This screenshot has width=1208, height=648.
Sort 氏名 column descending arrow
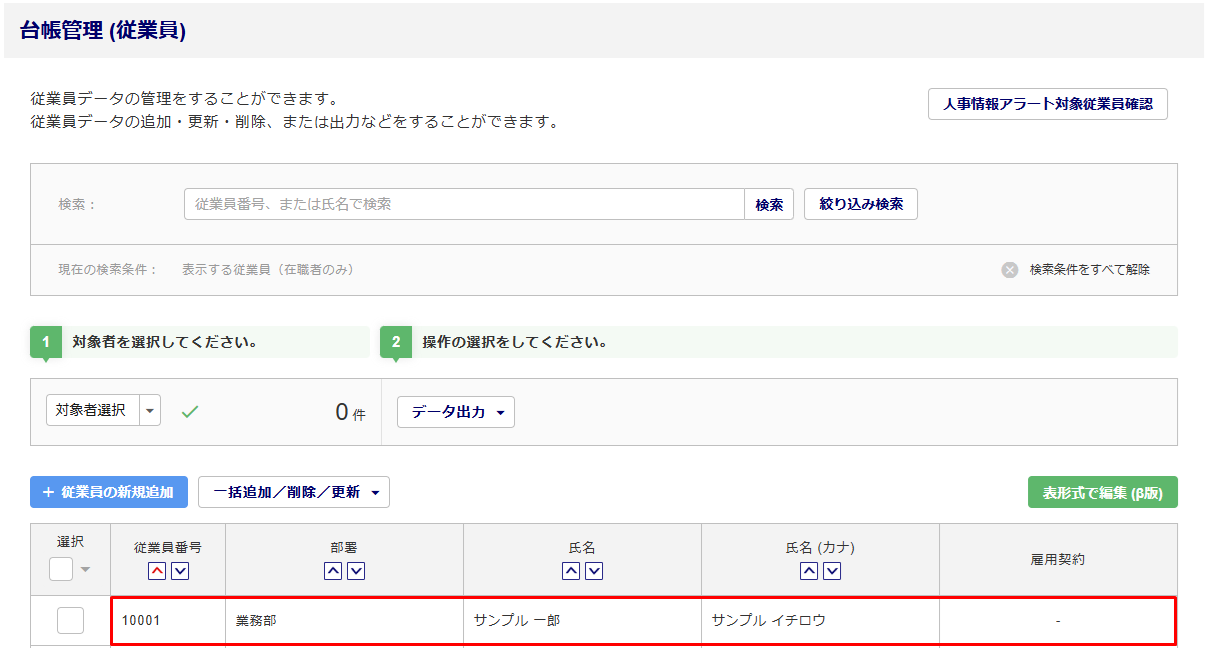[594, 571]
